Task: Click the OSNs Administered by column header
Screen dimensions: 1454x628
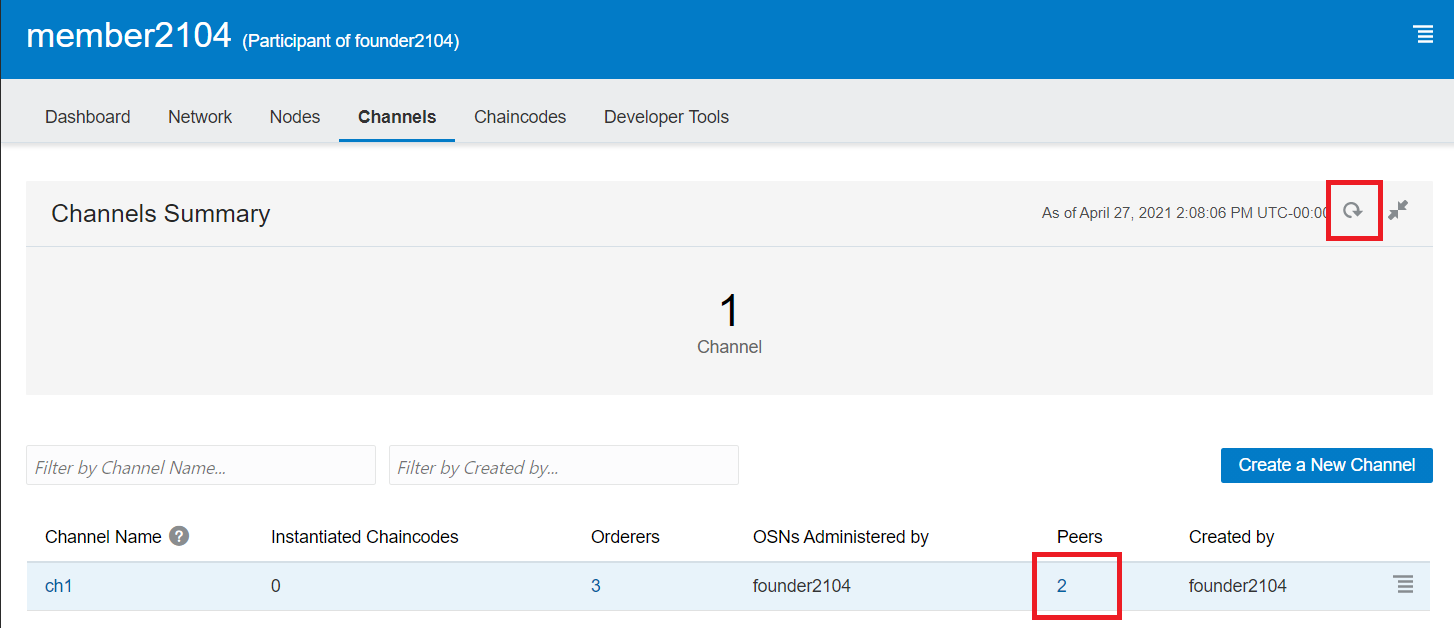Action: pyautogui.click(x=840, y=537)
